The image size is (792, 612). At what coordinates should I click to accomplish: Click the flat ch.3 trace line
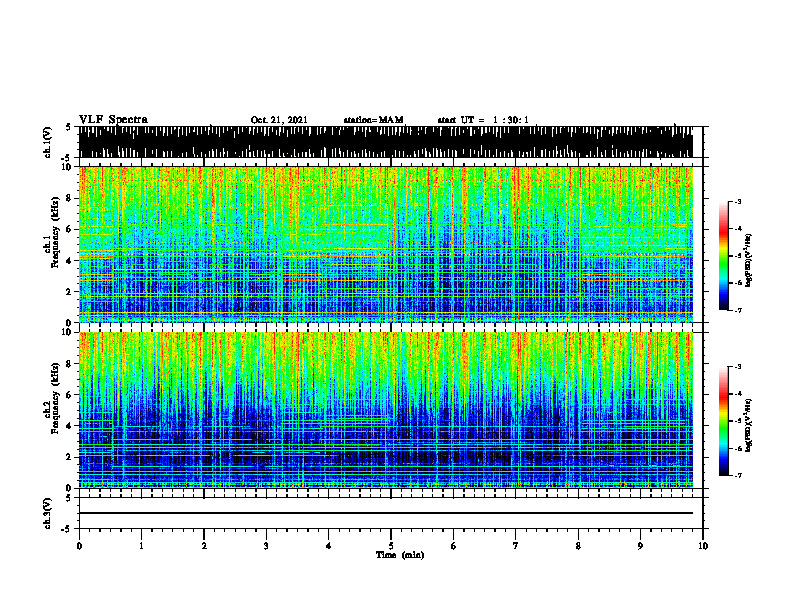click(x=385, y=513)
